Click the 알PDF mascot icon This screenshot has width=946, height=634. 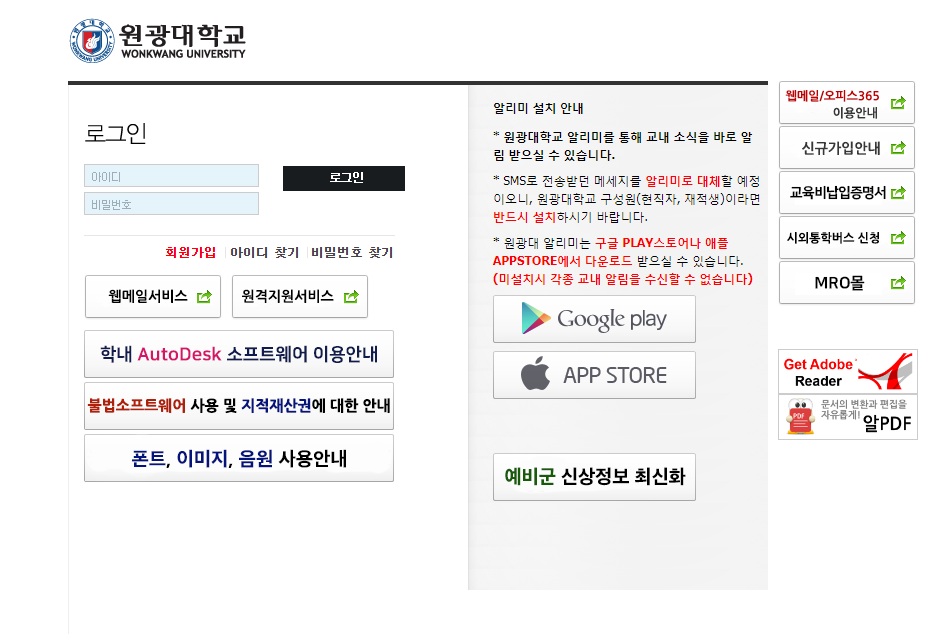pos(801,417)
